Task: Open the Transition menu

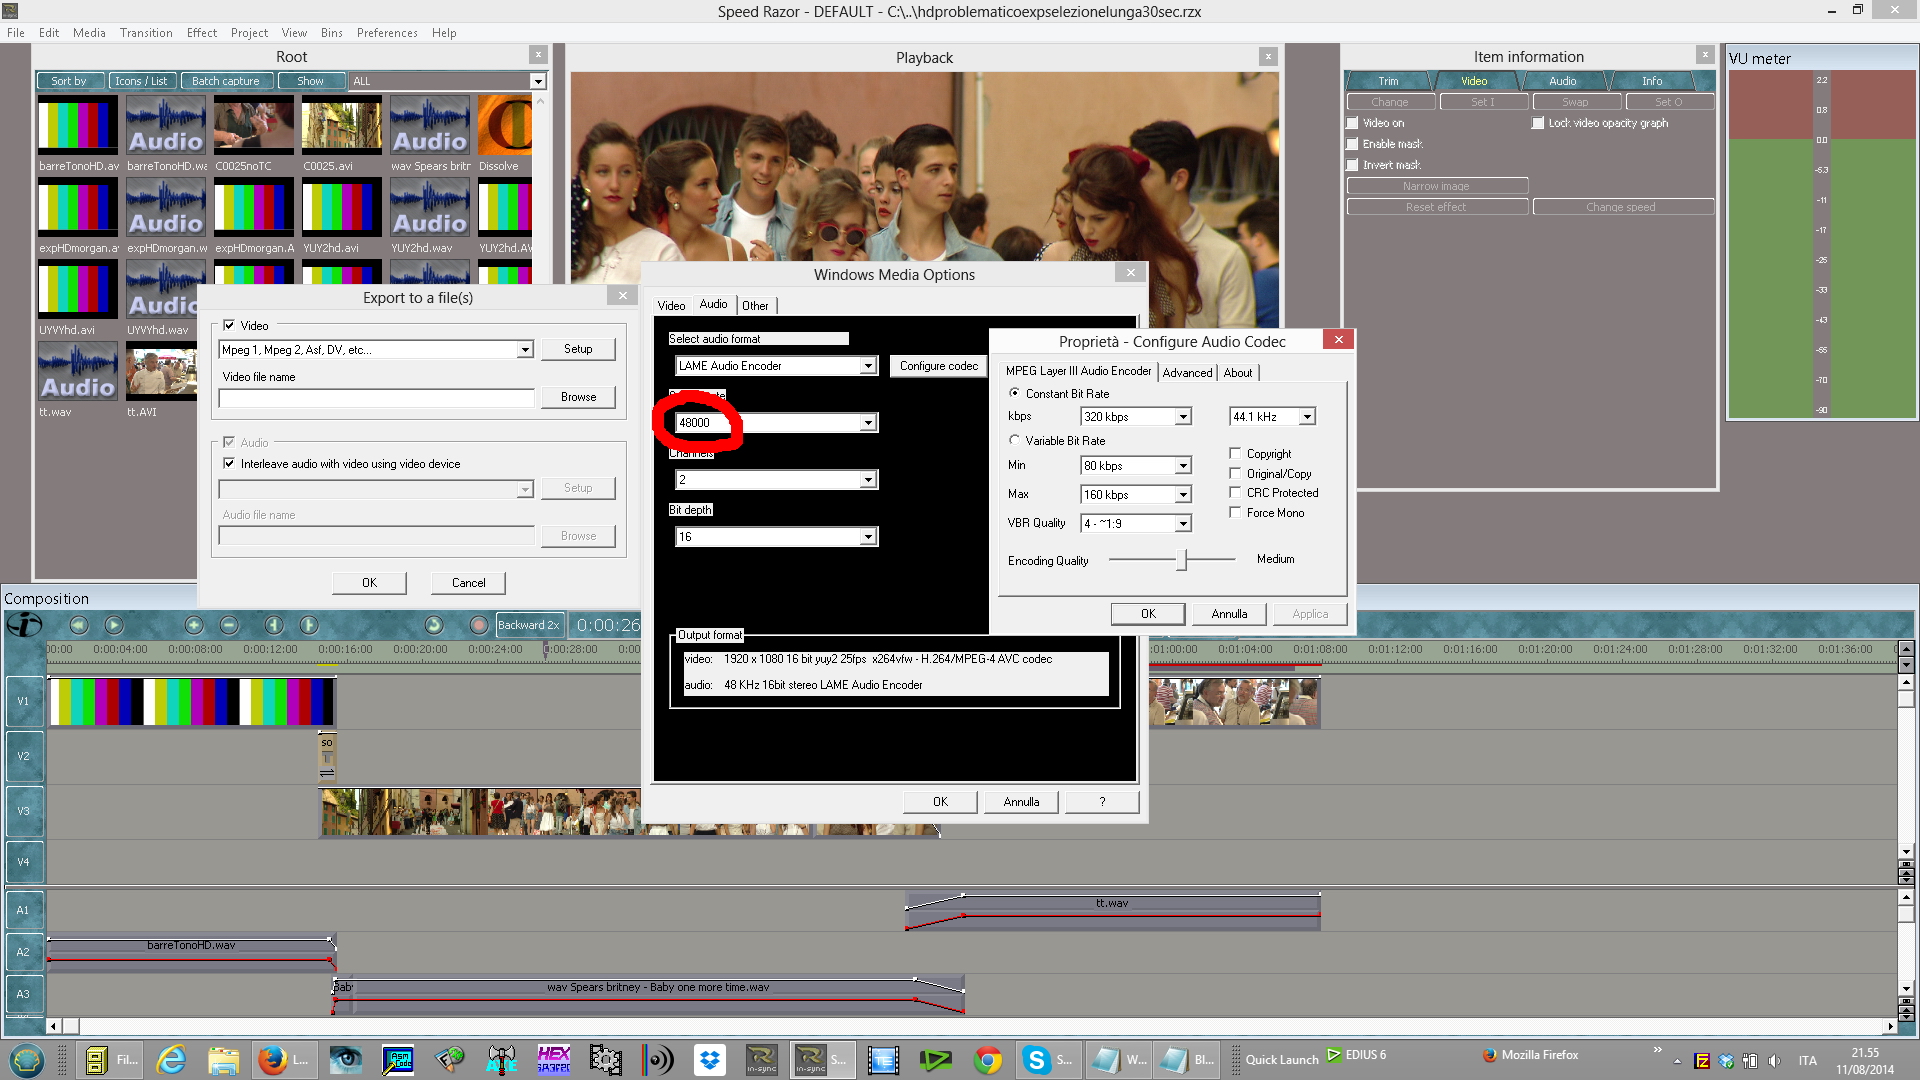Action: [x=146, y=33]
